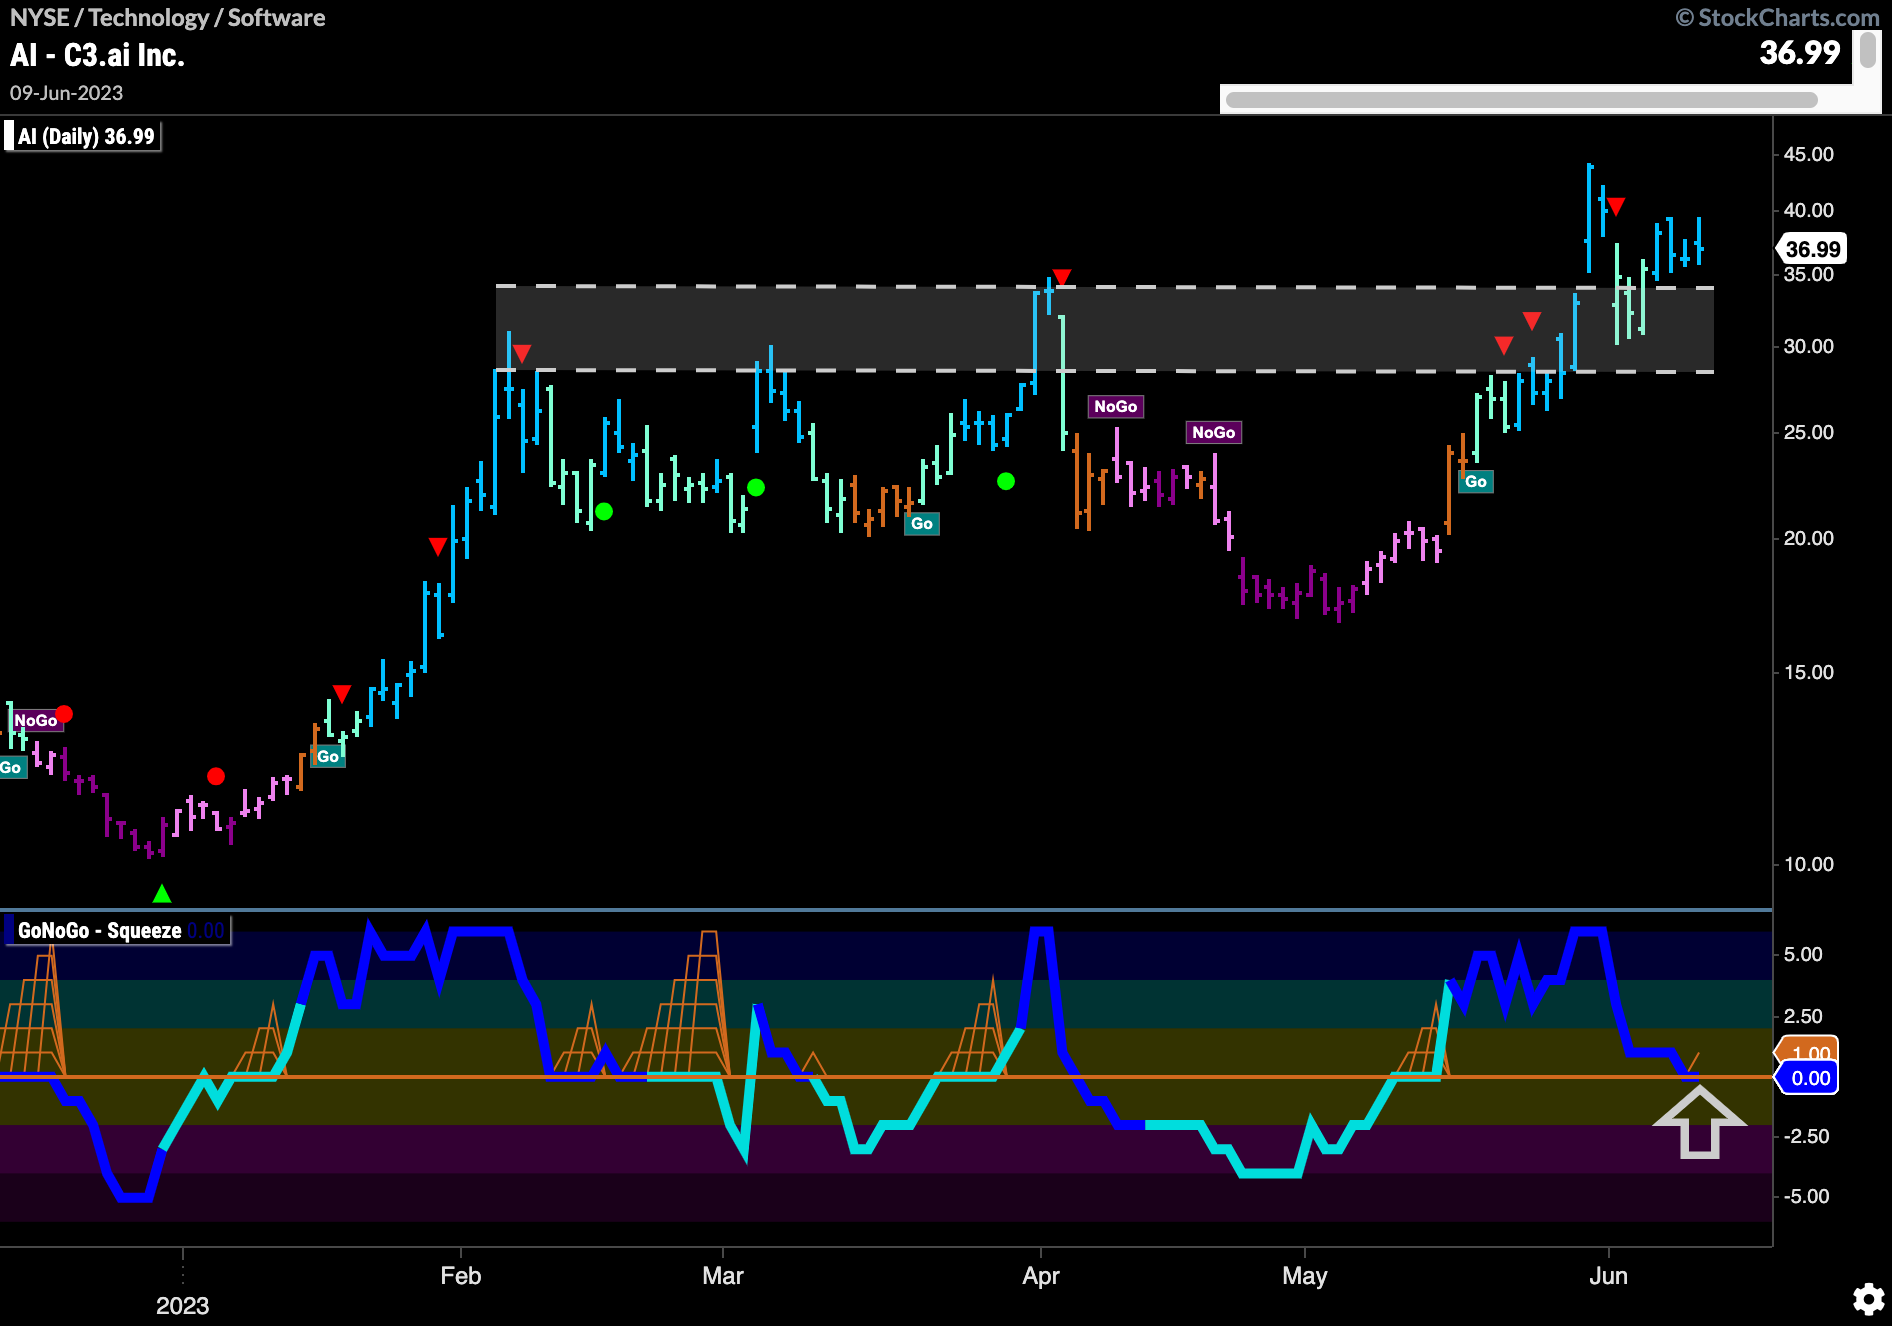Click the 2023 year label
This screenshot has height=1326, width=1892.
(x=182, y=1306)
